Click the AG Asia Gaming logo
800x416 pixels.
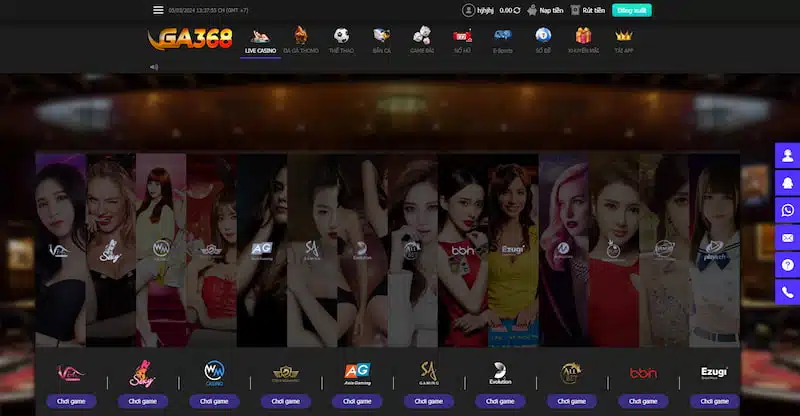357,374
